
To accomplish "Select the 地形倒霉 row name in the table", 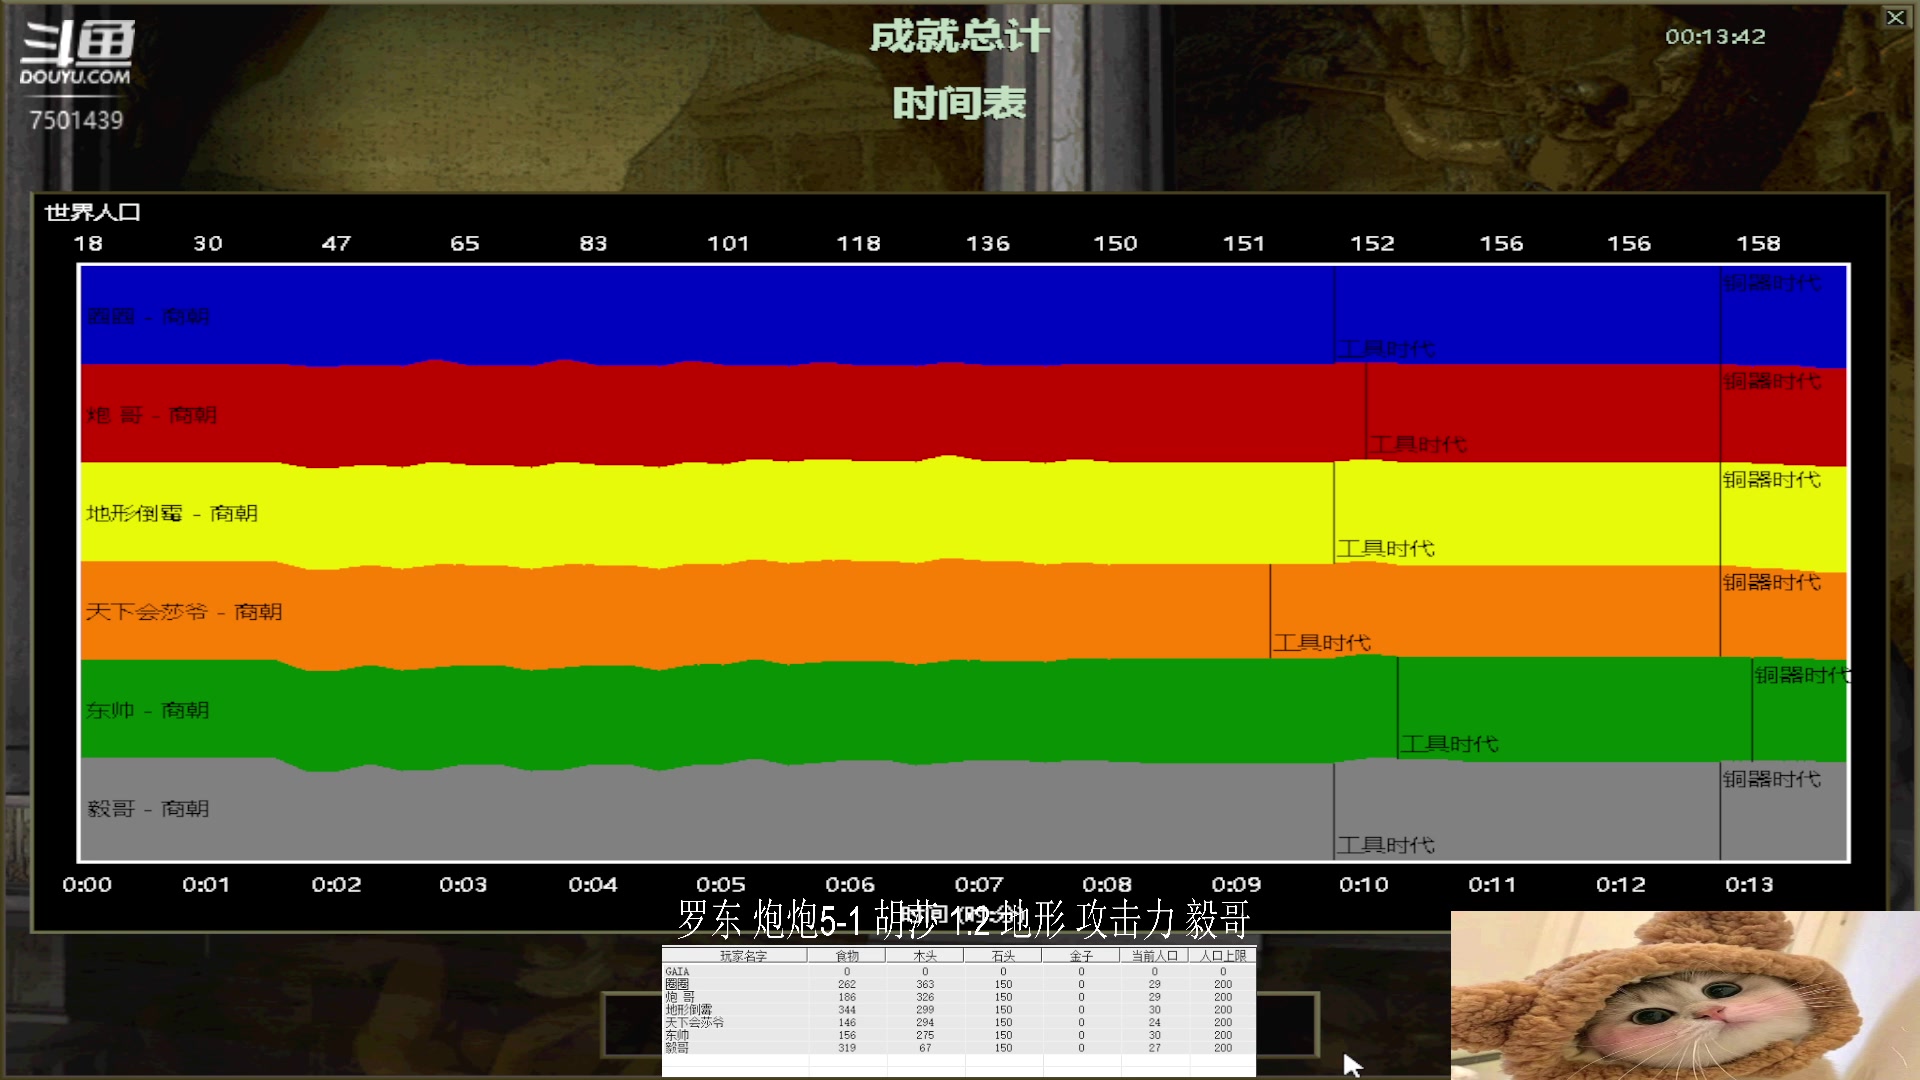I will tap(689, 1010).
